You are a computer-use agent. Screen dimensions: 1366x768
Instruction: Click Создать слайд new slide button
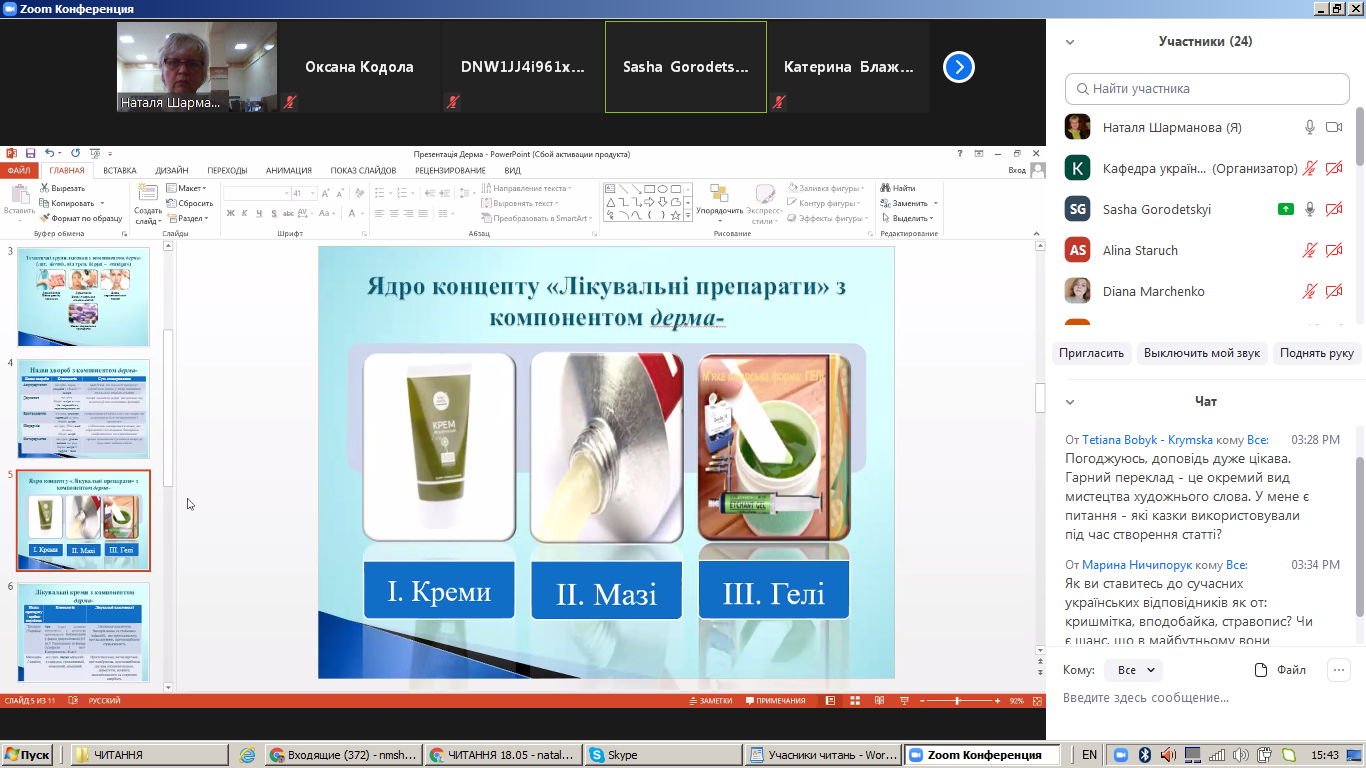pos(148,205)
